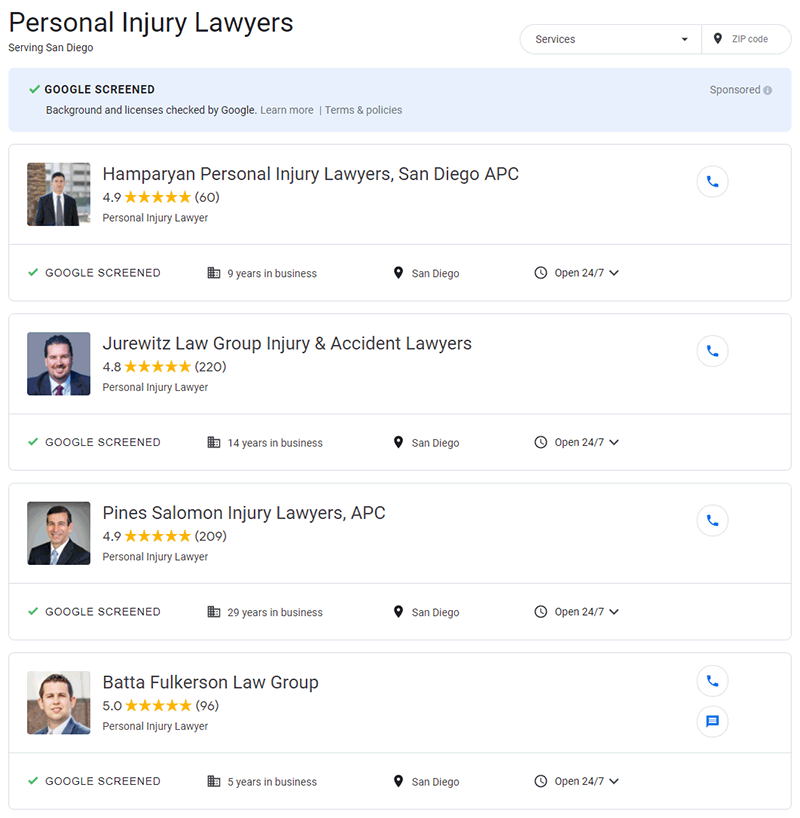The height and width of the screenshot is (818, 800).
Task: Click the clock icon in Hamparyan listing
Action: (541, 273)
